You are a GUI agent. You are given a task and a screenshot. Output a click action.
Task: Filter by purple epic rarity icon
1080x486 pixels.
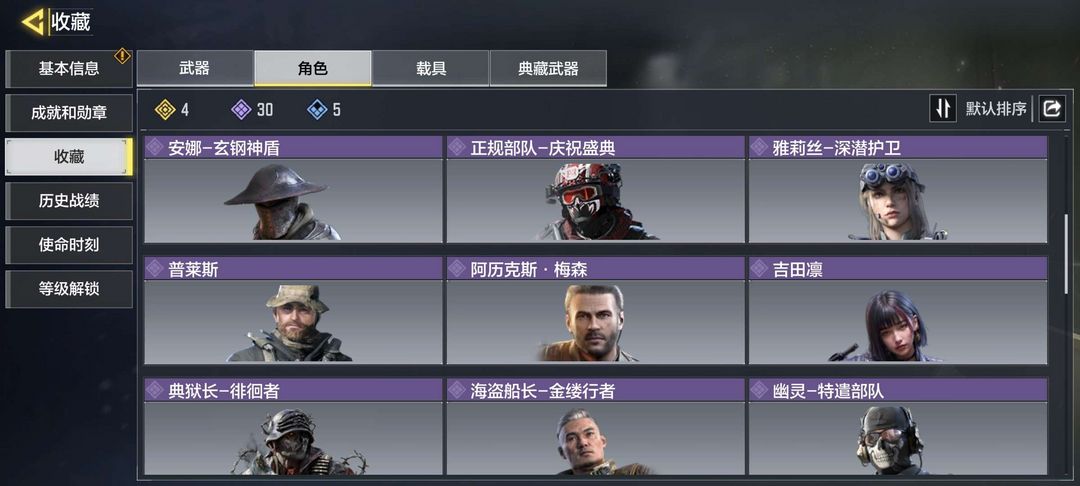241,109
